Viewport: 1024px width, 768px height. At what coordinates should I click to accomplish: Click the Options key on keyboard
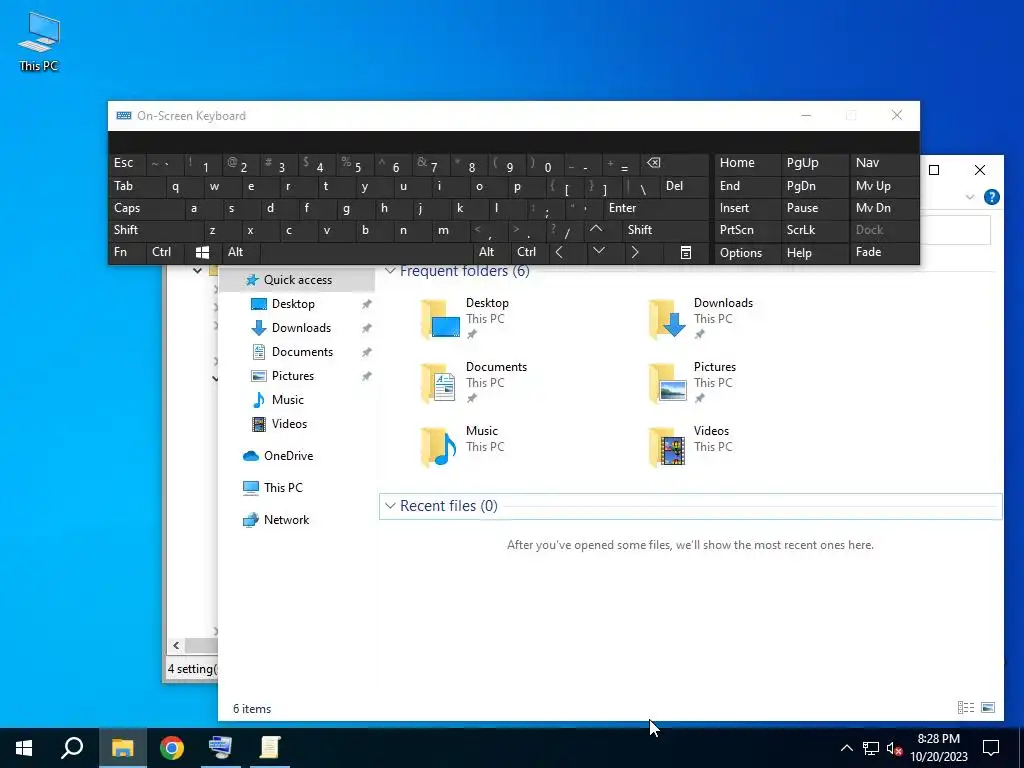click(747, 253)
